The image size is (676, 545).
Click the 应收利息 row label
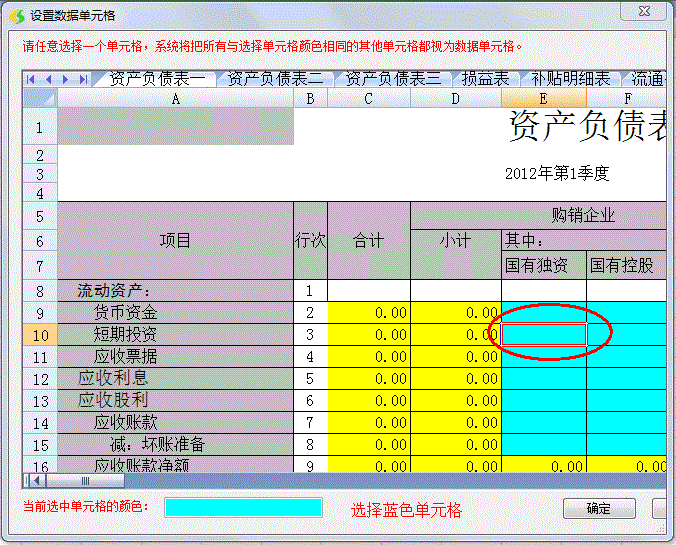pyautogui.click(x=175, y=379)
